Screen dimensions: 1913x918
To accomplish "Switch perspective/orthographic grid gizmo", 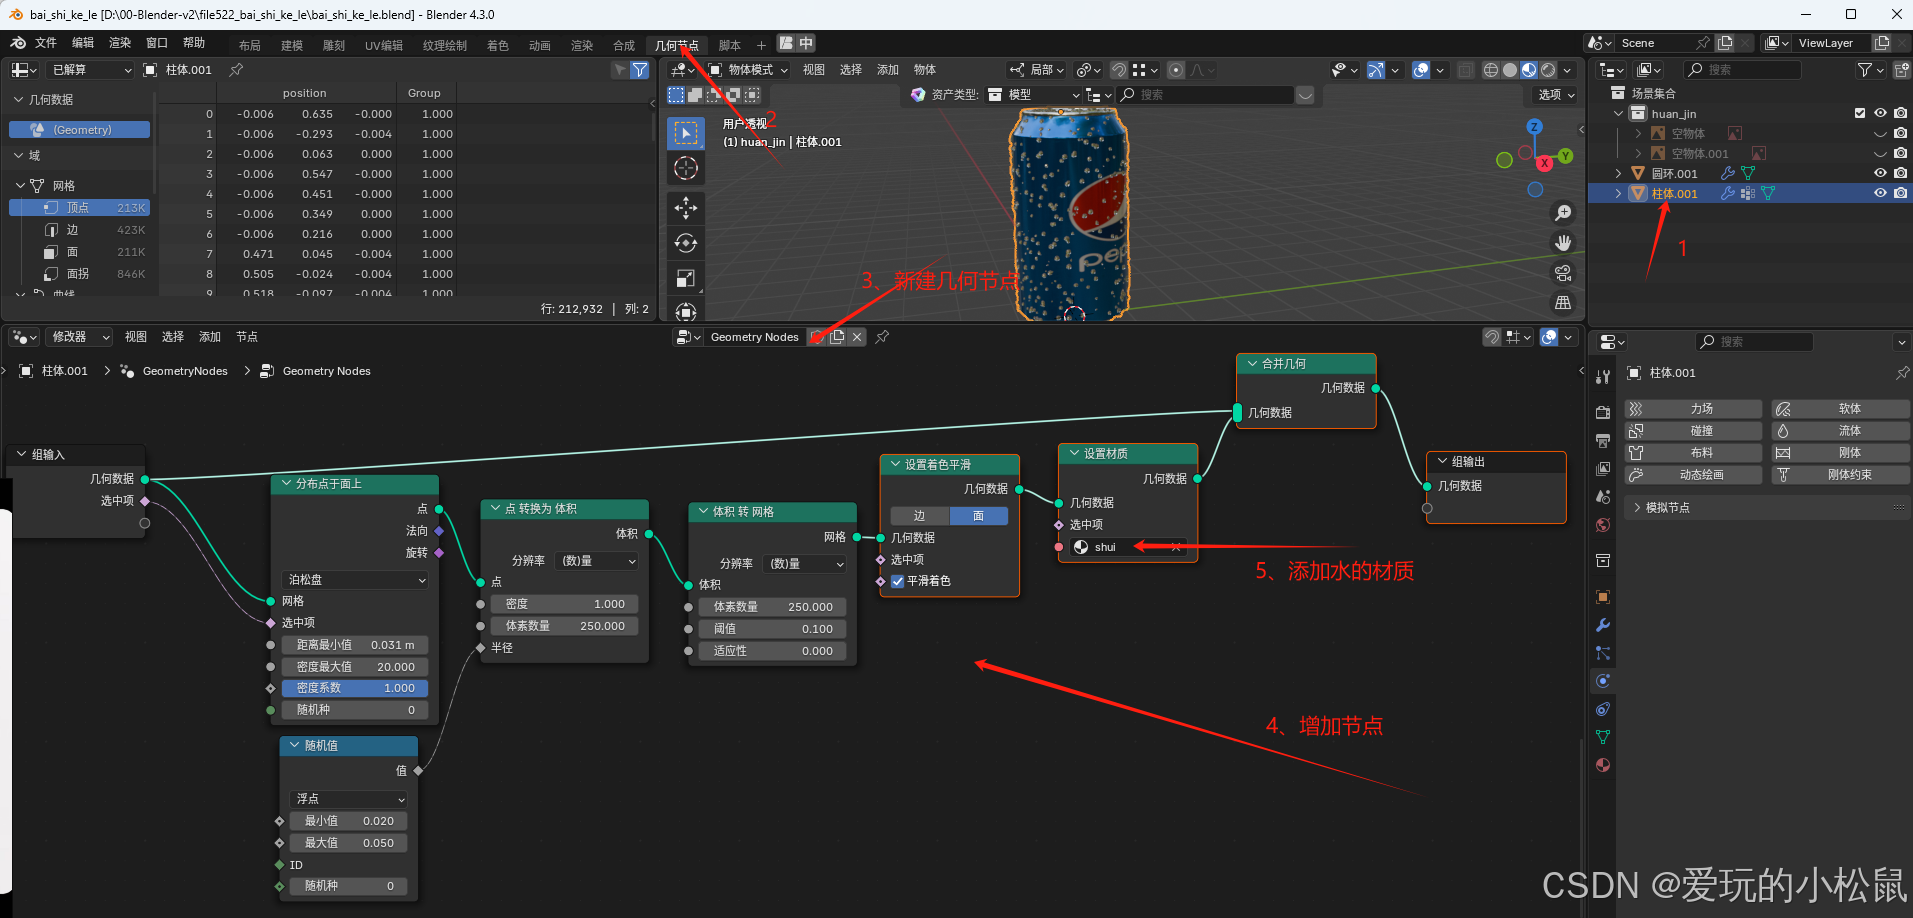I will (x=1563, y=302).
